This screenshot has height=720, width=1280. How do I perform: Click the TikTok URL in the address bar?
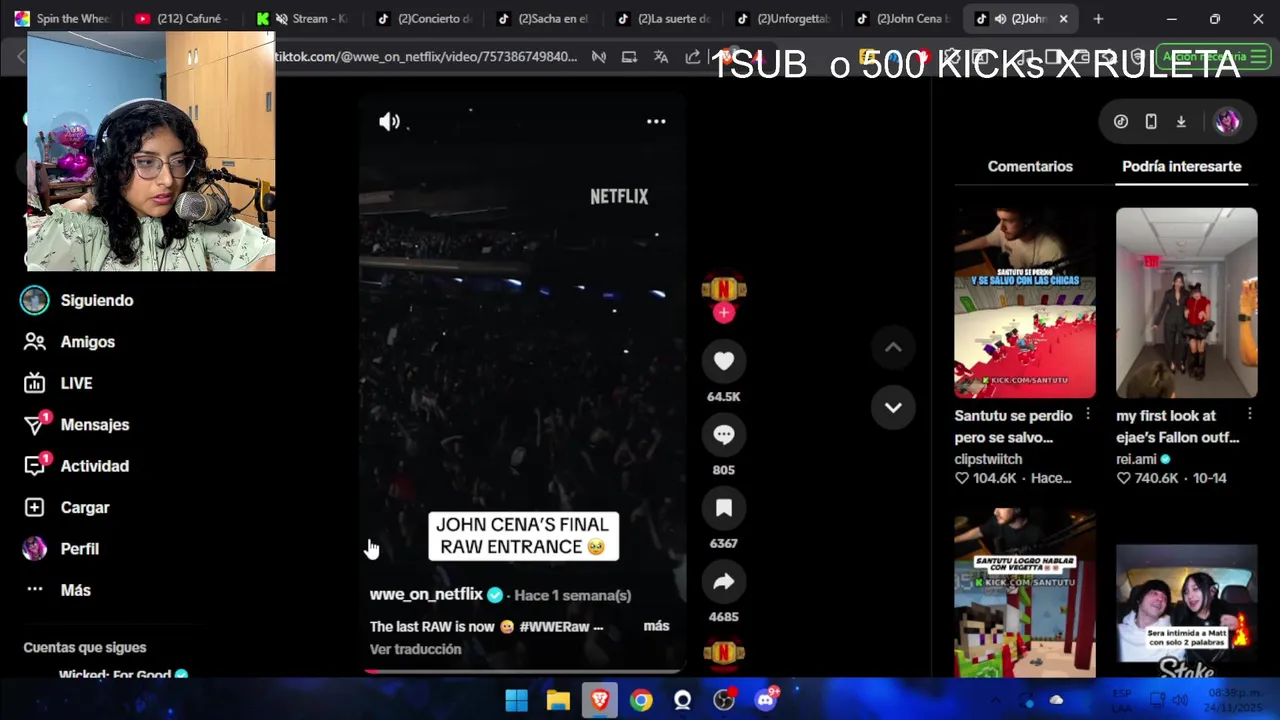425,57
